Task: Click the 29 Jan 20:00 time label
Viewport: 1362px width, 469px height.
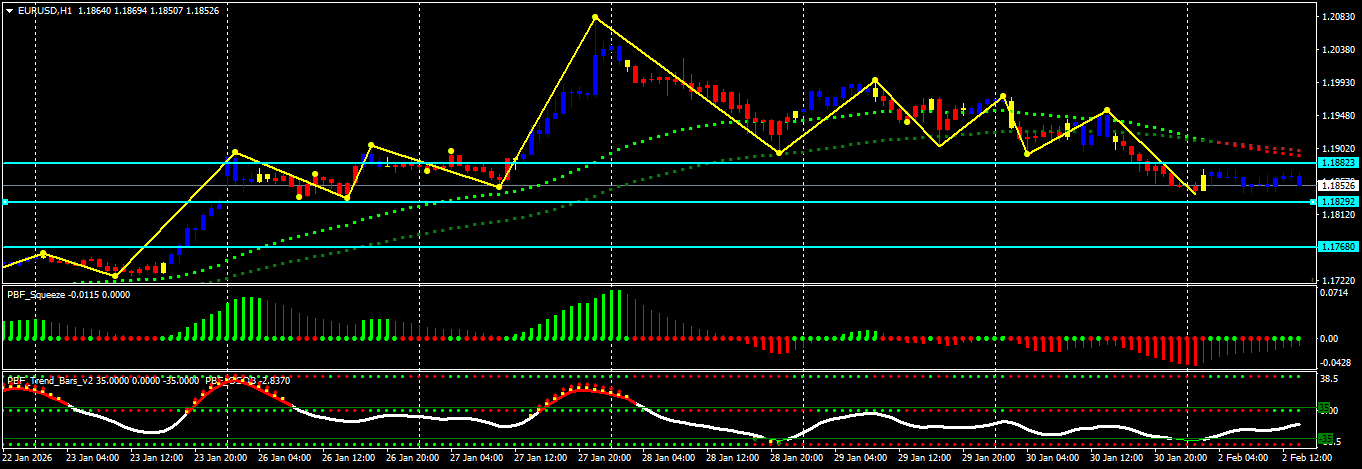Action: click(988, 457)
